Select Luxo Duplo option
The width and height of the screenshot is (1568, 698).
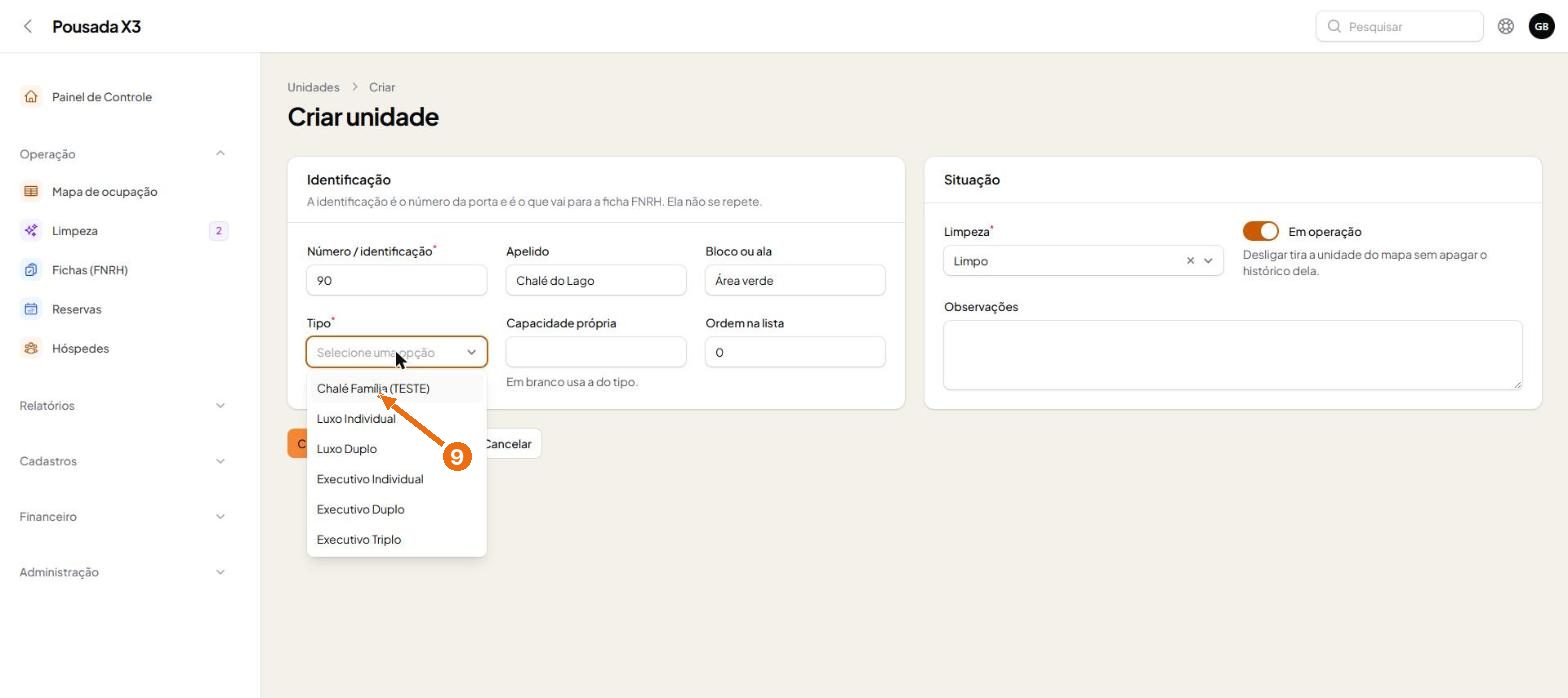(397, 449)
